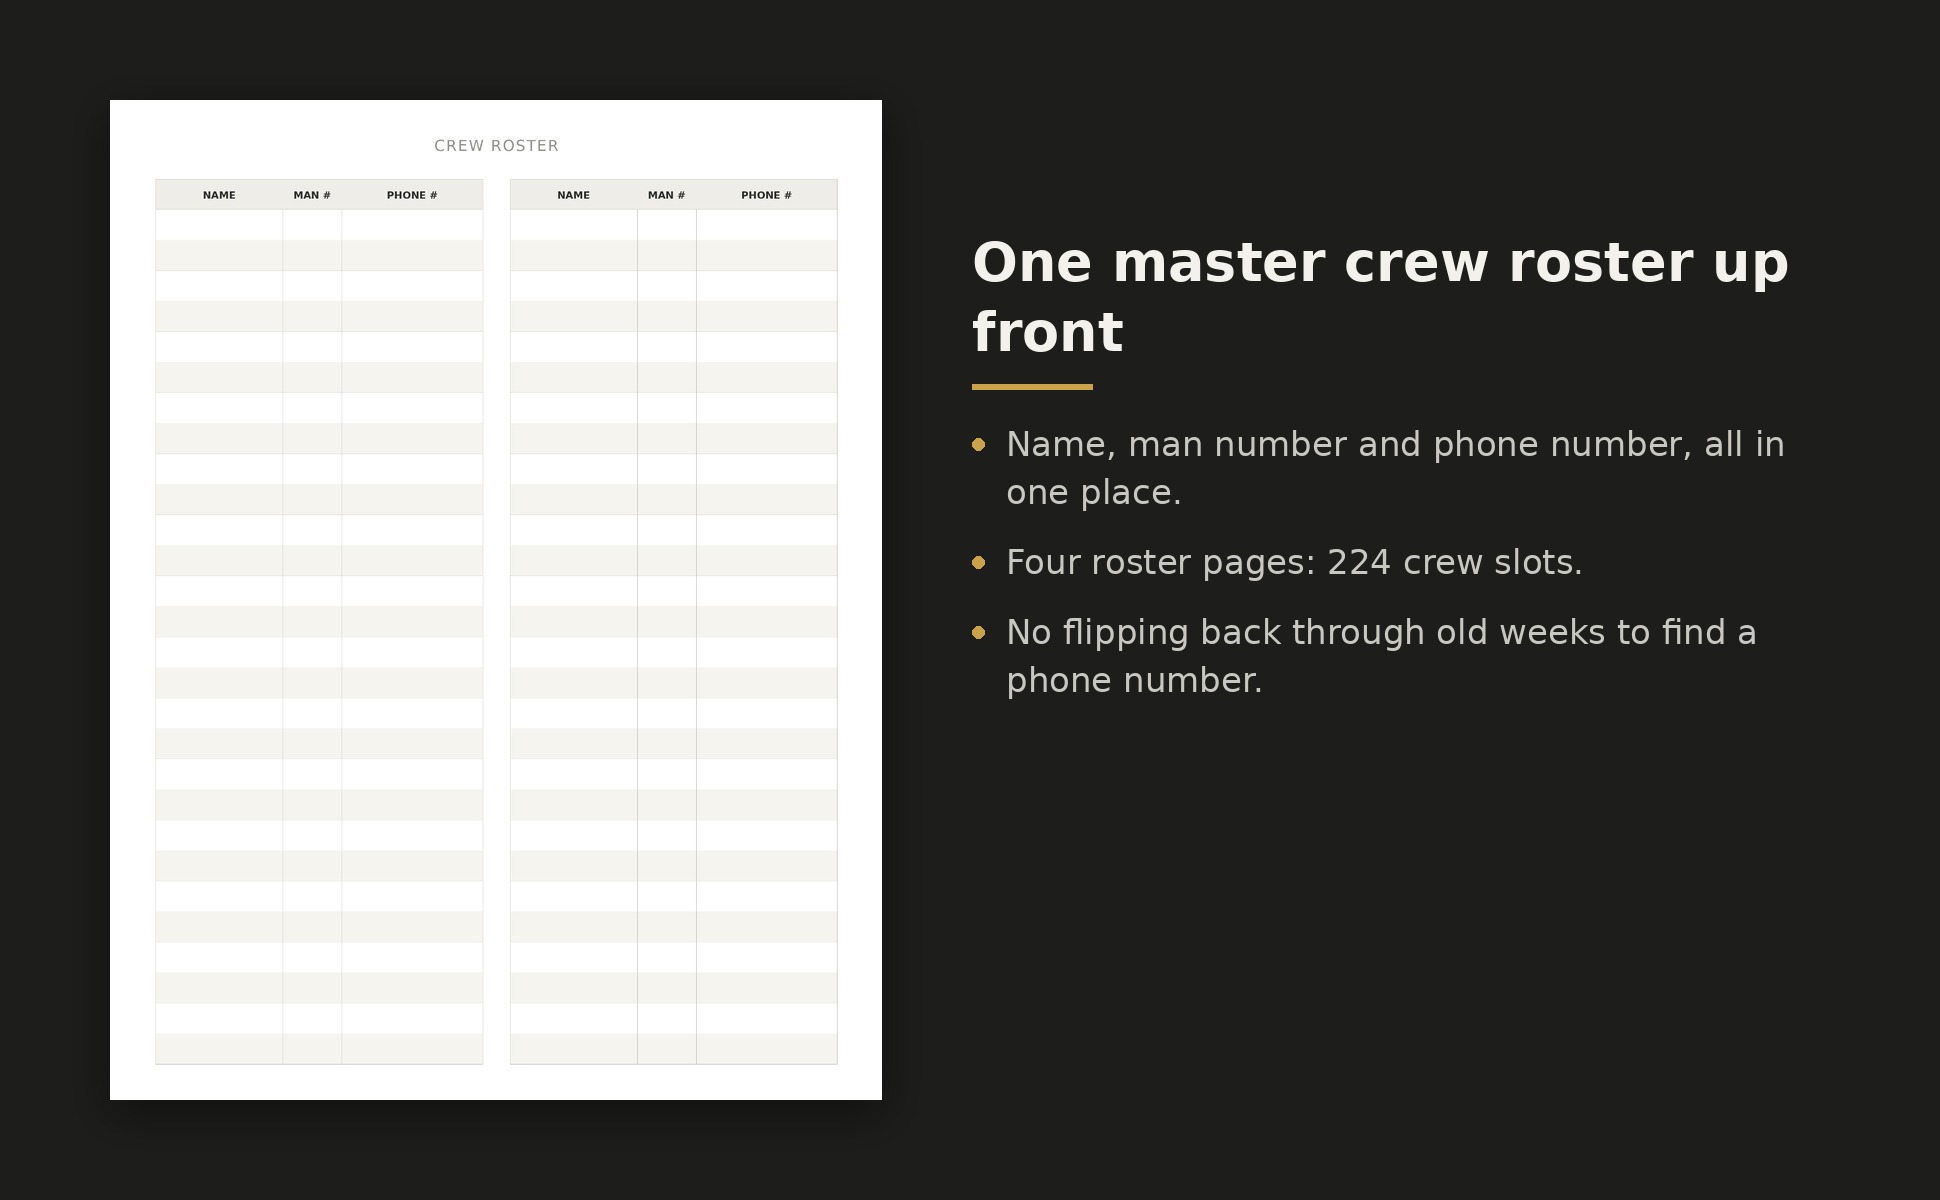Select the PHONE # header in the right table
The width and height of the screenshot is (1940, 1200).
point(766,195)
